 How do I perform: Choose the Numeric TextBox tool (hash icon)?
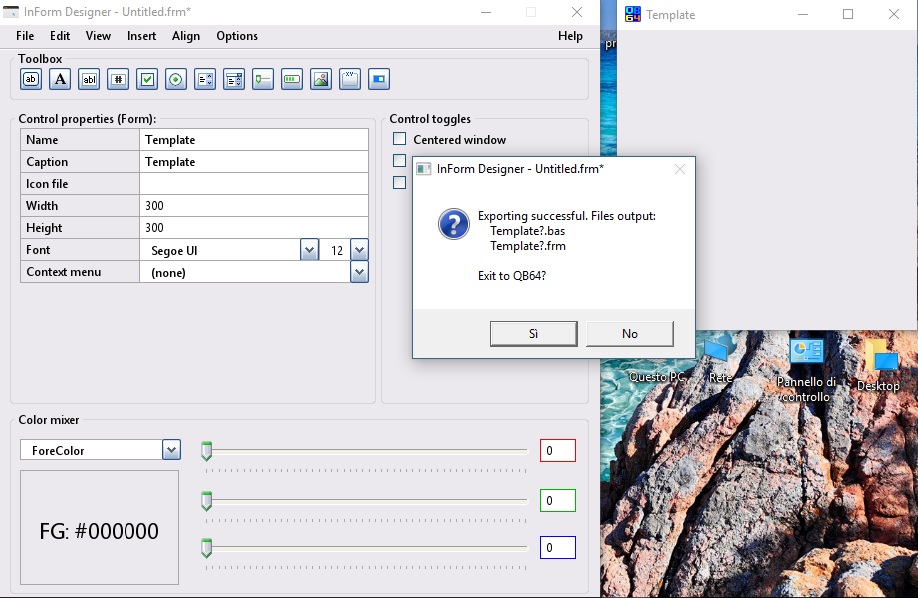(x=118, y=79)
